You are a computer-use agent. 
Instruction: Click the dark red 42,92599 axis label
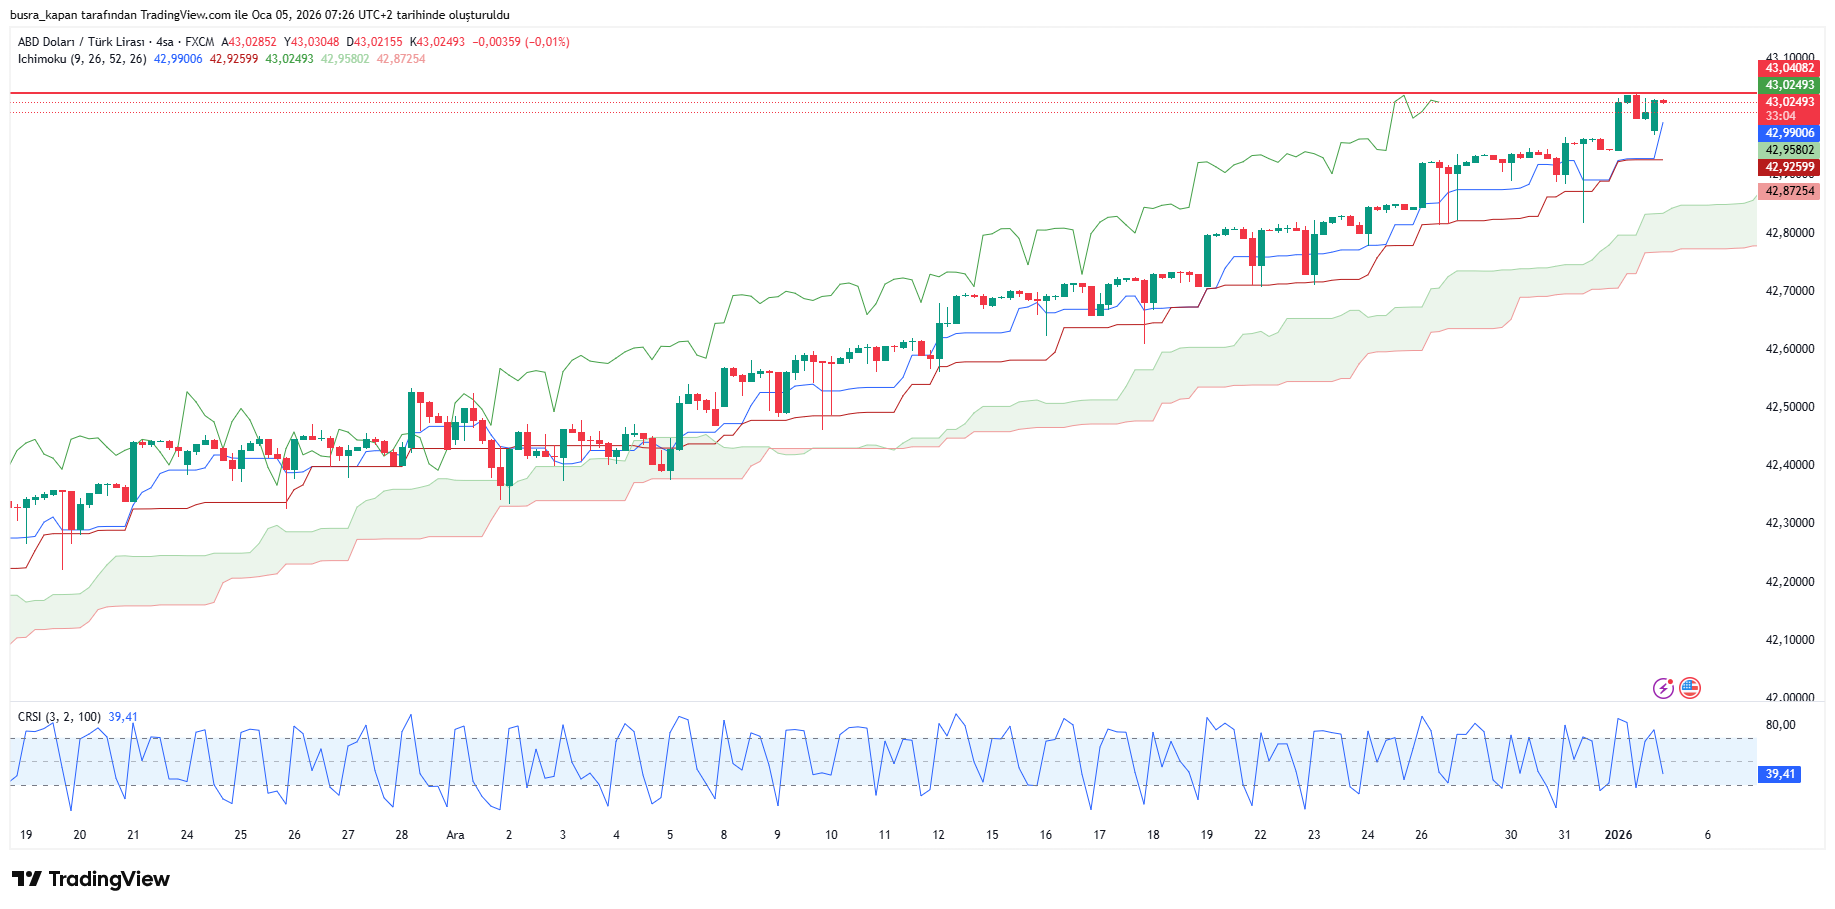pos(1789,167)
